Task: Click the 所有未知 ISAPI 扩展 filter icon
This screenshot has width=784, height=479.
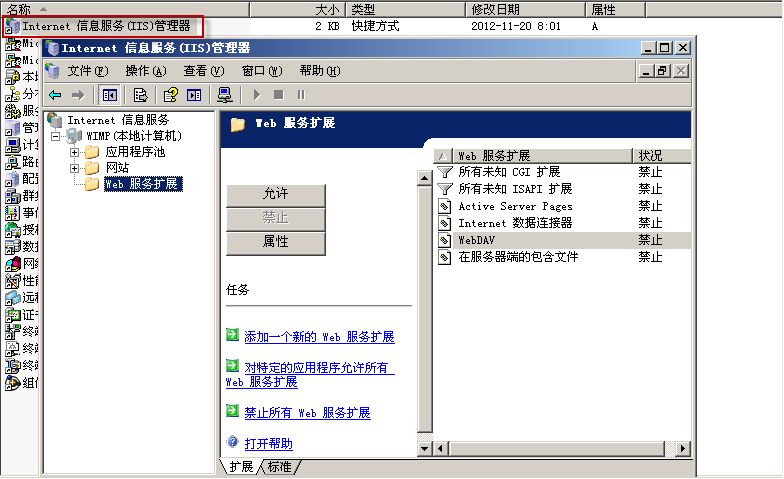Action: pyautogui.click(x=444, y=189)
